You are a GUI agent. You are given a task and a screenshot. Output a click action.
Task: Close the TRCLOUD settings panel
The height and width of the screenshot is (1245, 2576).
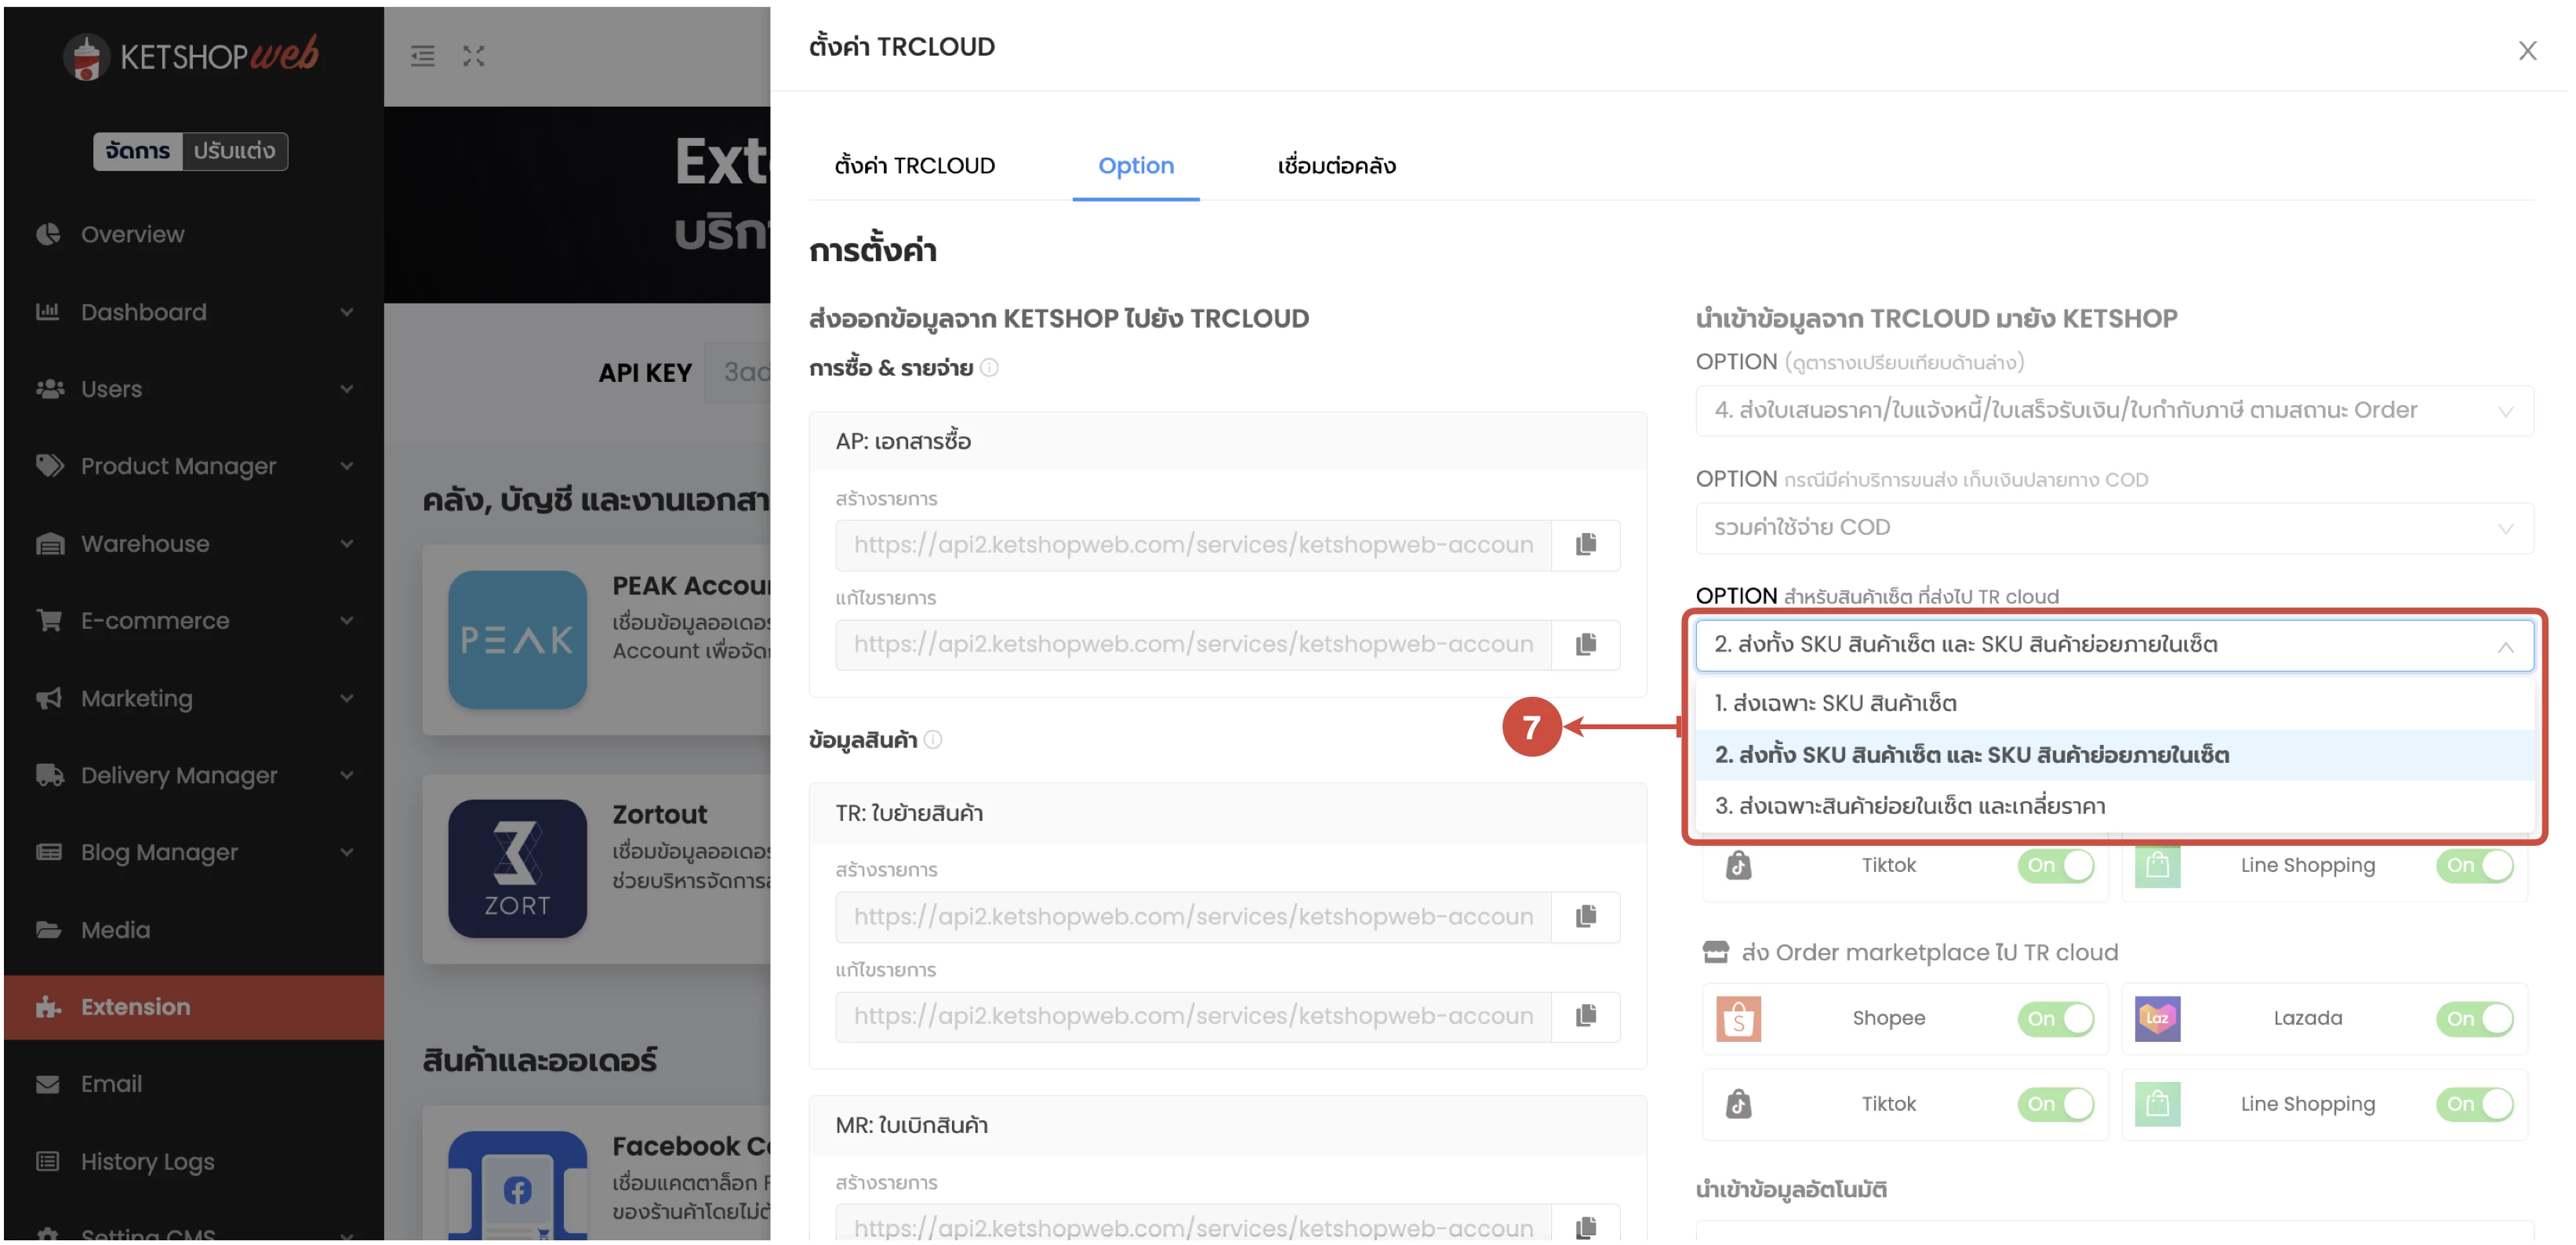coord(2527,50)
